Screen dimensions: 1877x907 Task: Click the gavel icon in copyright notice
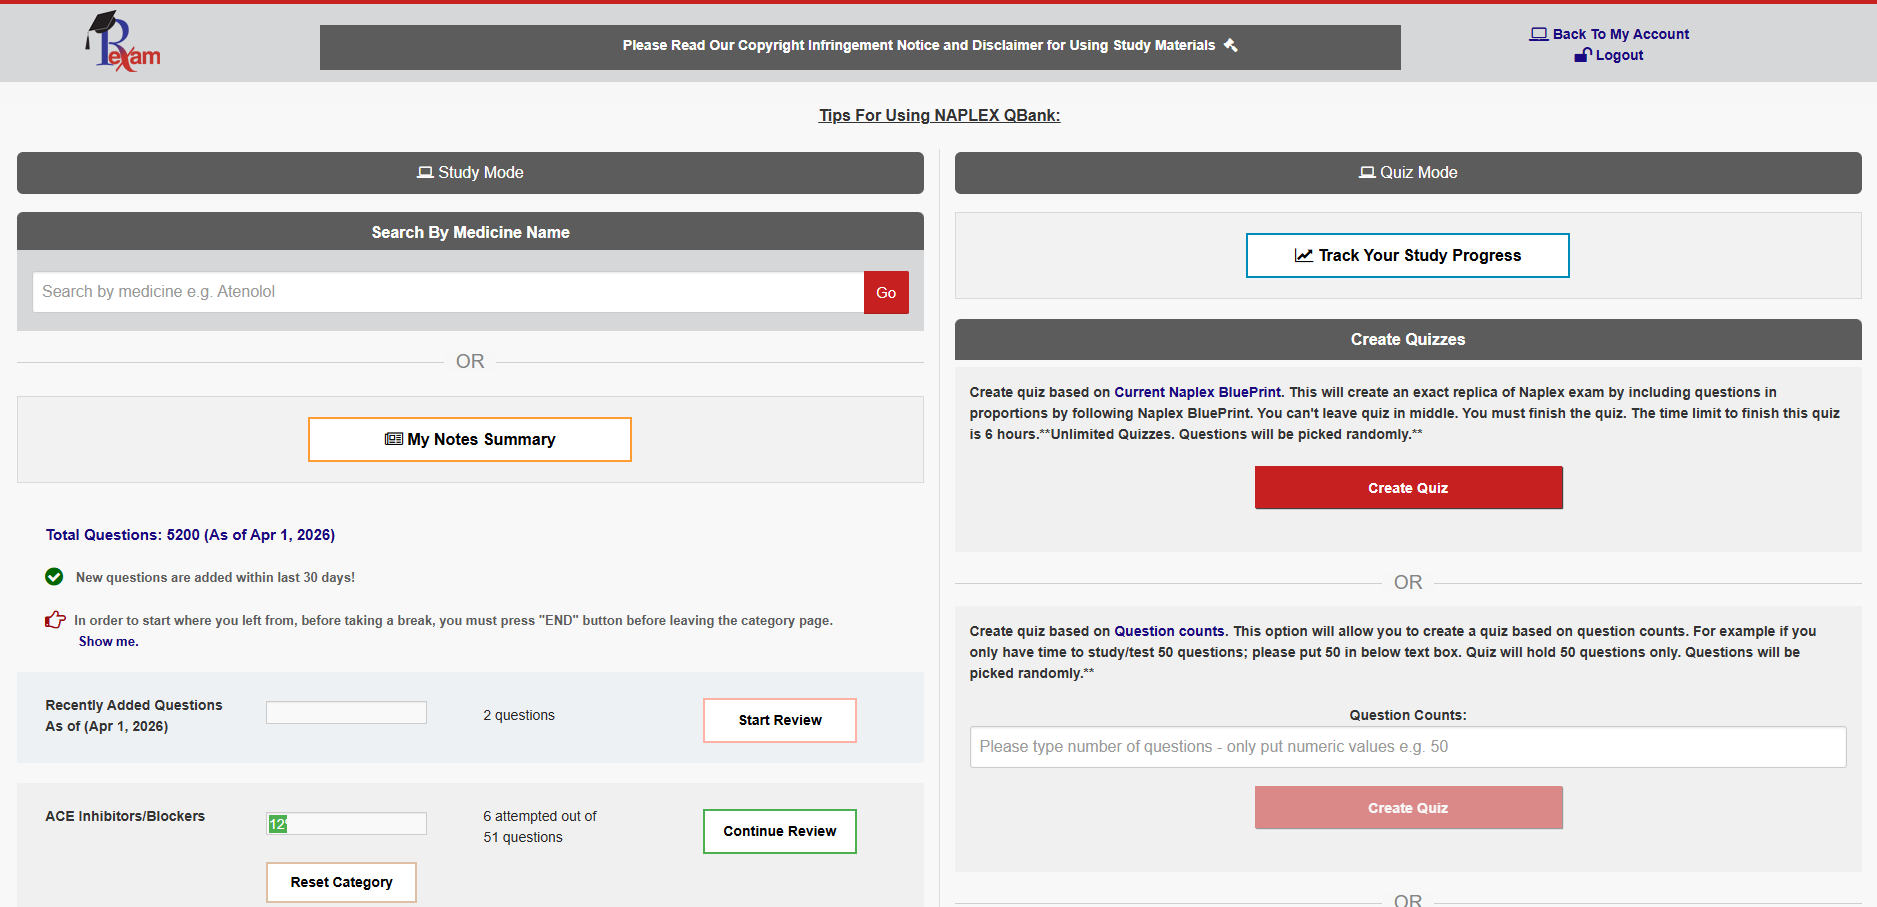pyautogui.click(x=1231, y=45)
